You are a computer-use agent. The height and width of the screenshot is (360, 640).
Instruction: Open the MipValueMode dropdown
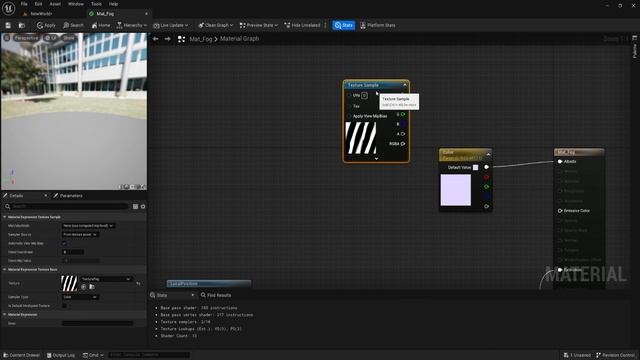(x=88, y=226)
